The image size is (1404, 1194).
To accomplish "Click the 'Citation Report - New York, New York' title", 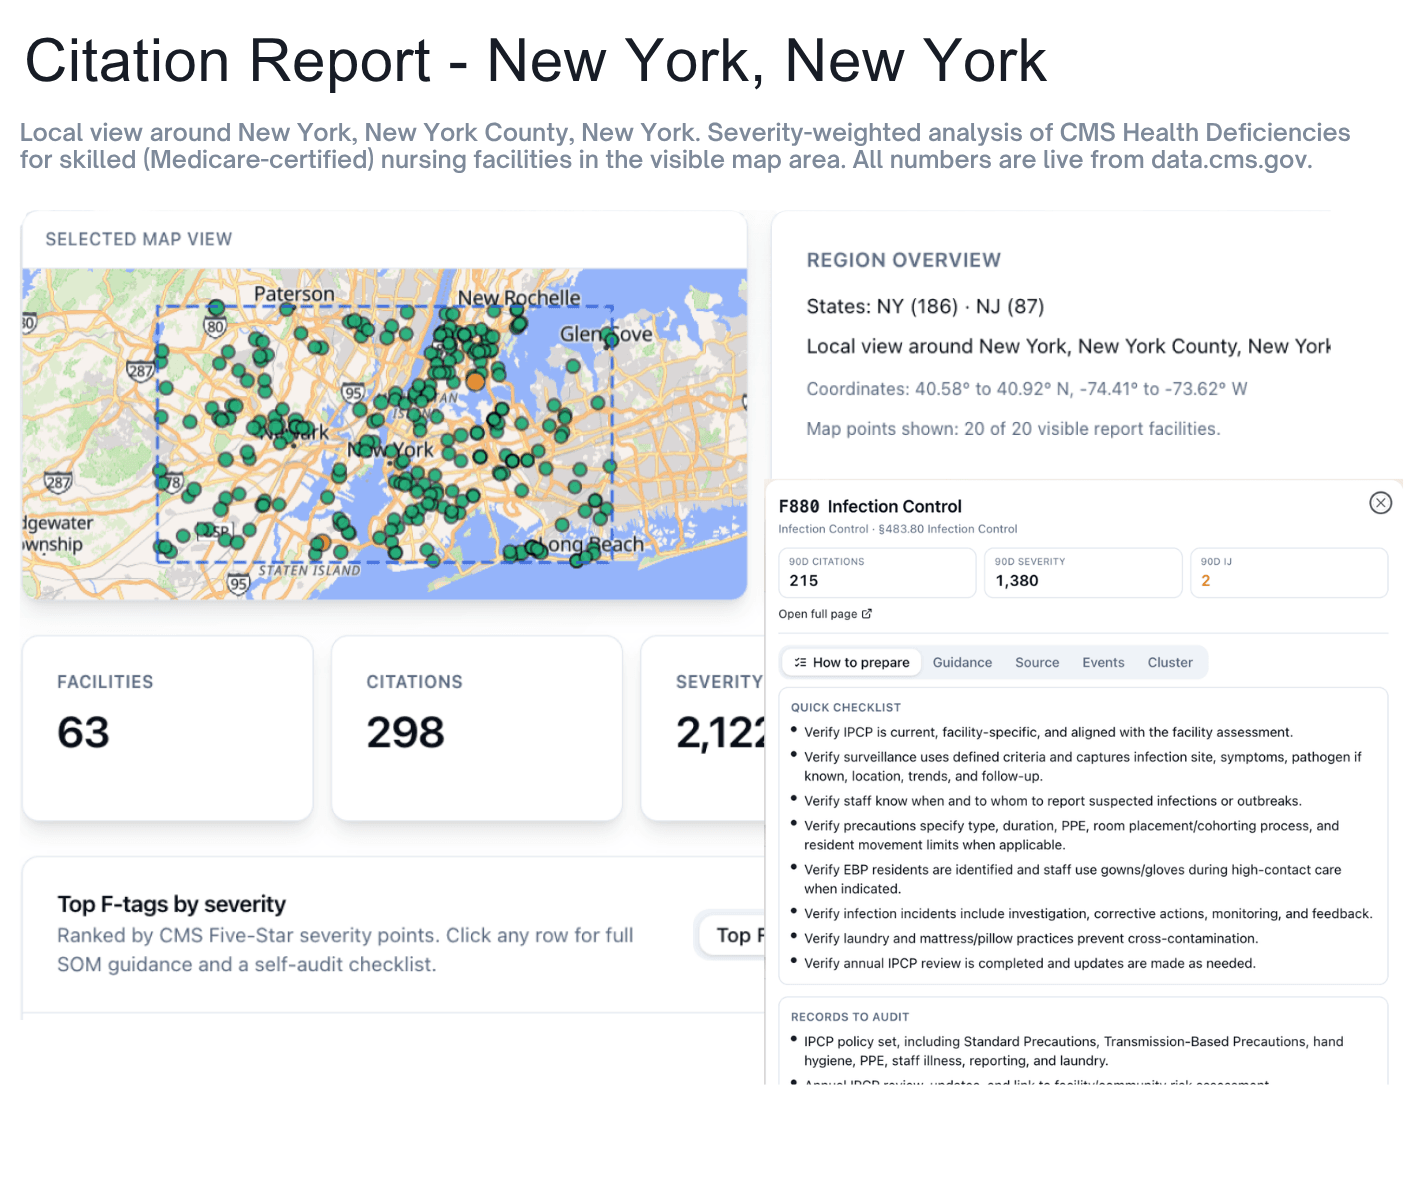I will [x=536, y=61].
